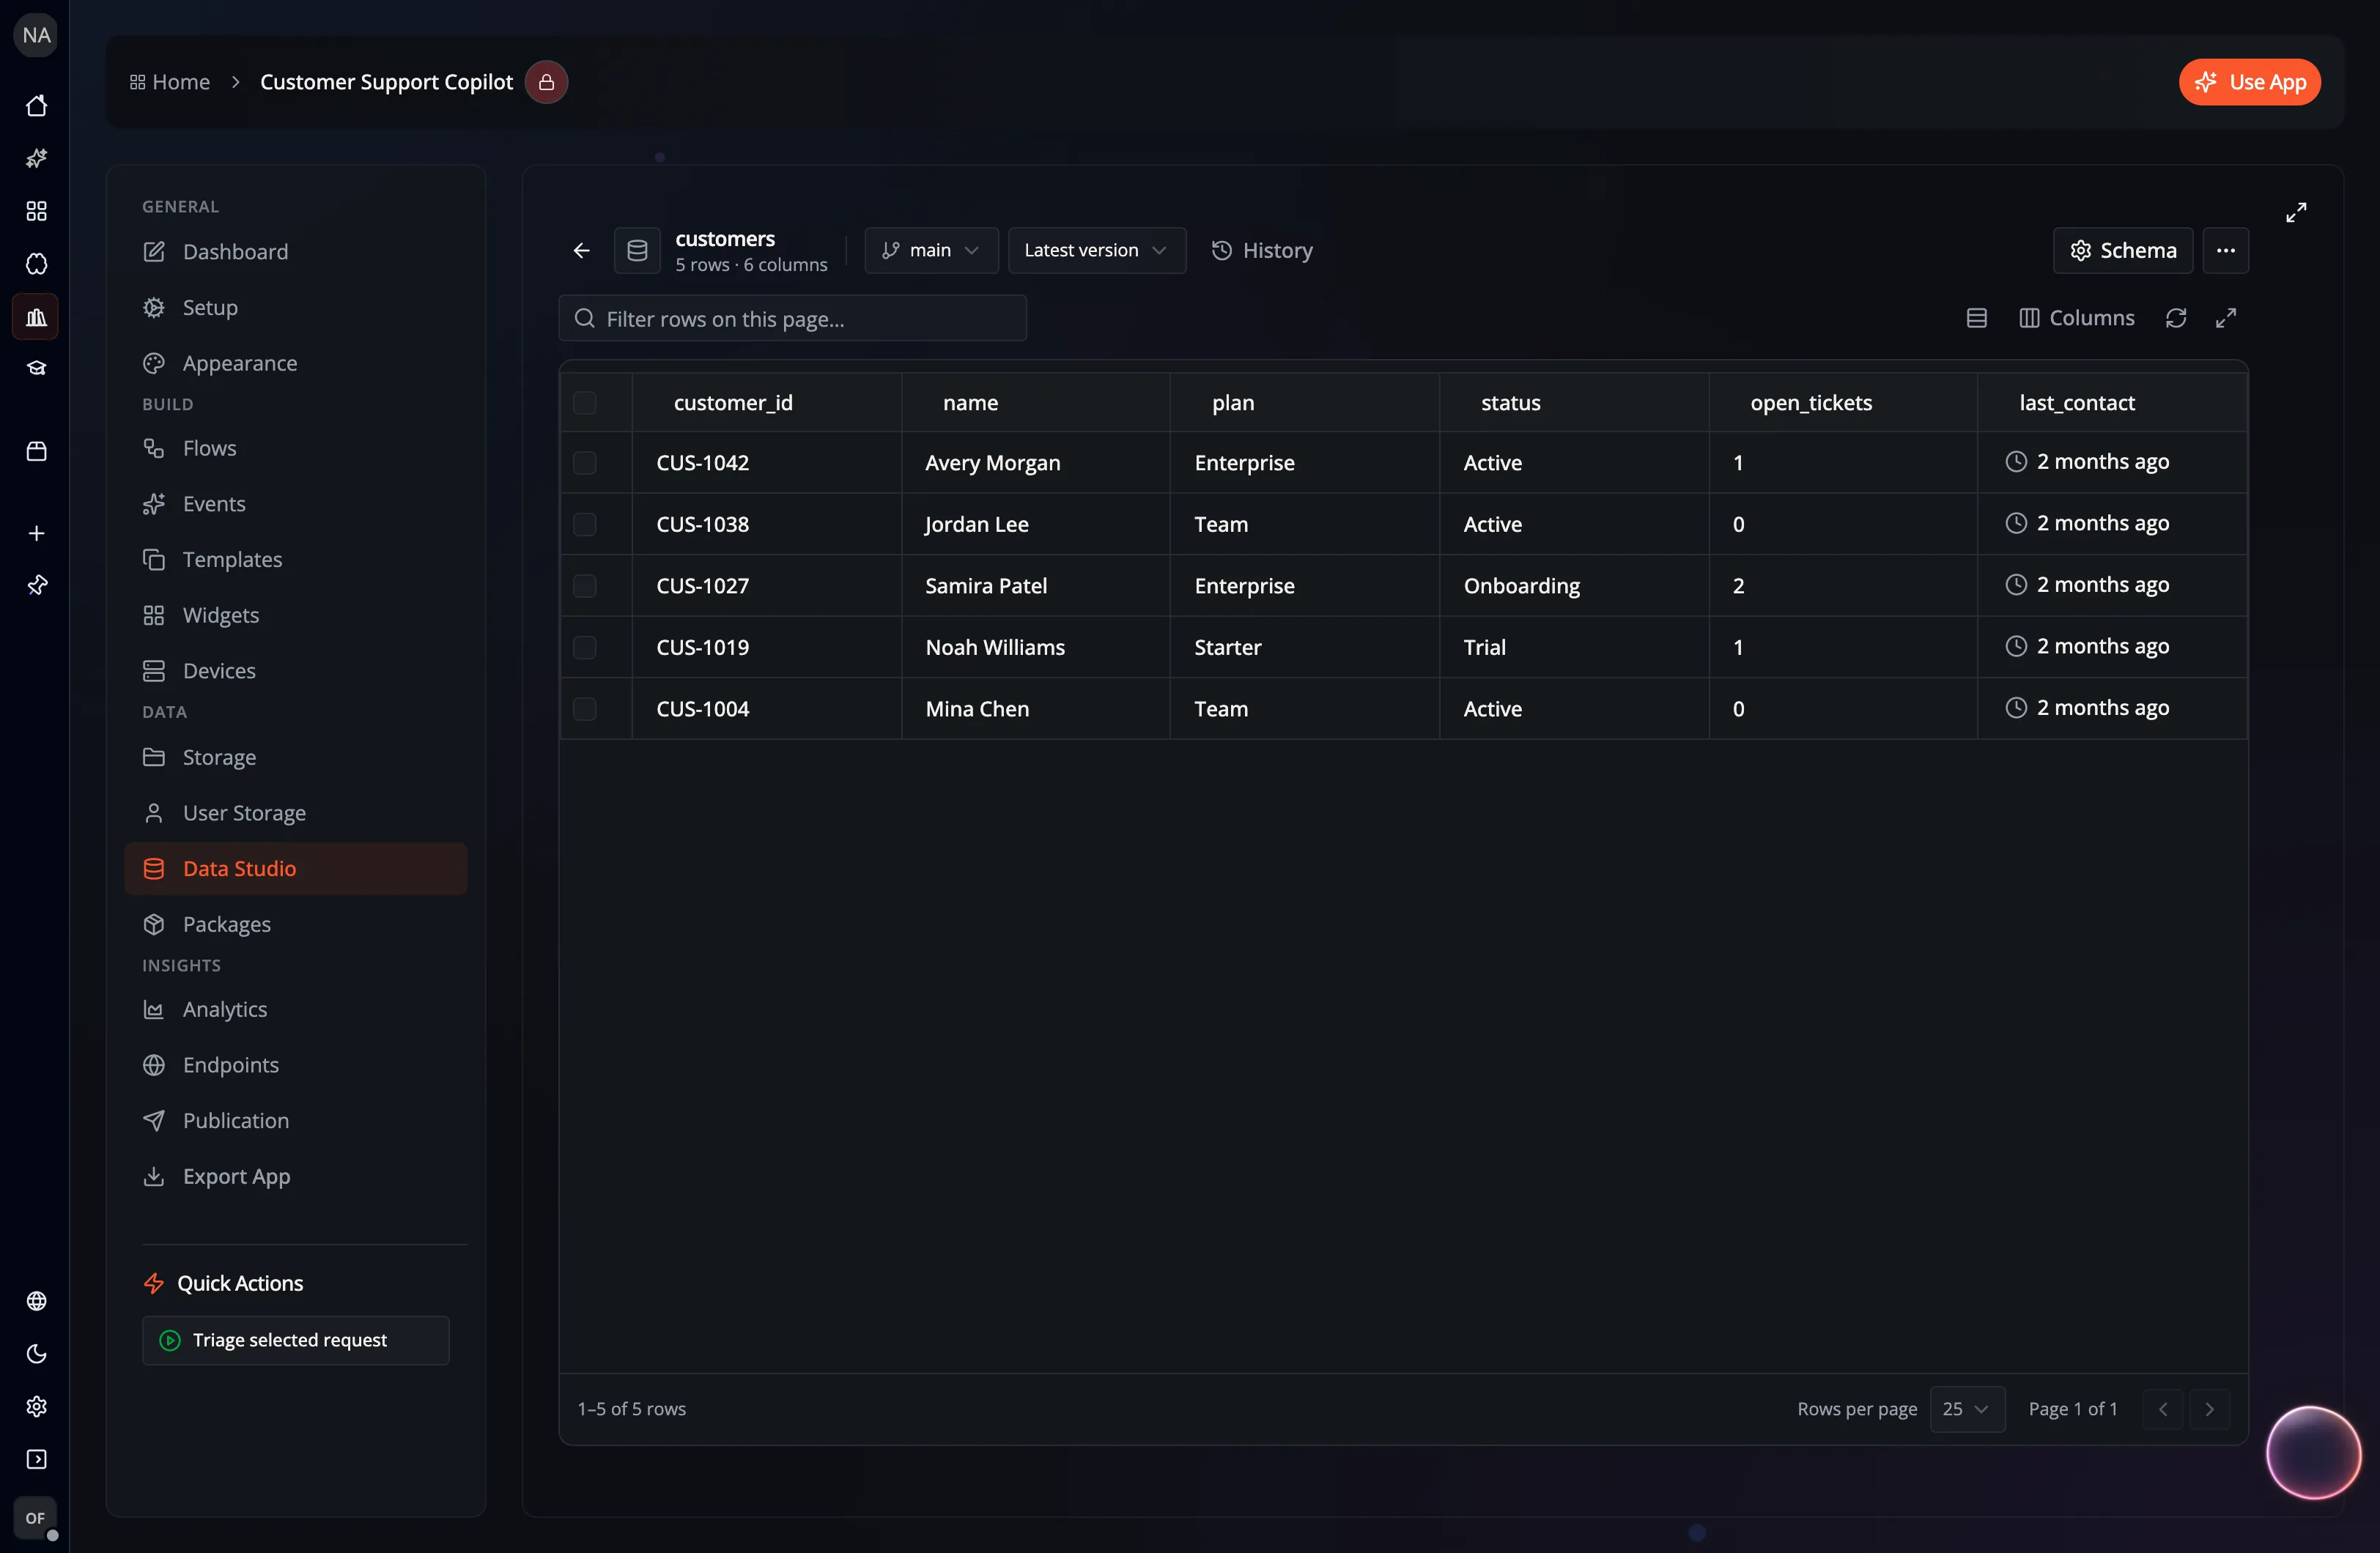The height and width of the screenshot is (1553, 2380).
Task: Open the Schema button
Action: click(2122, 250)
